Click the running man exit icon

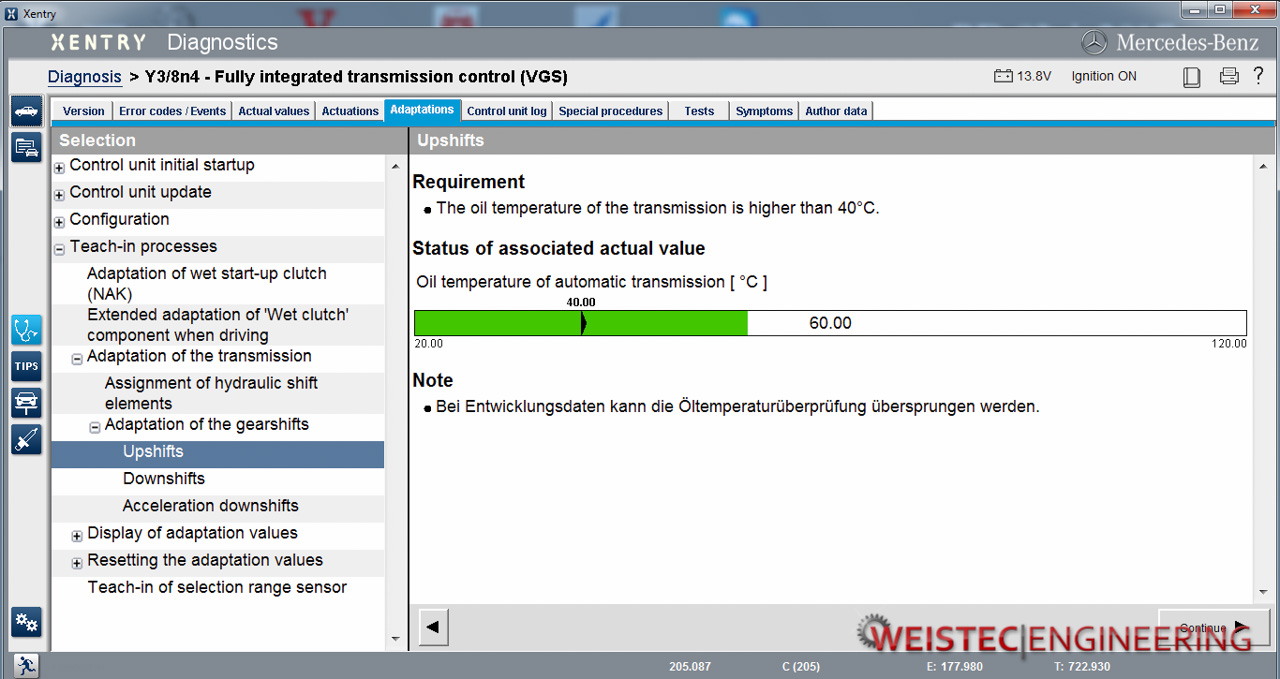coord(26,665)
